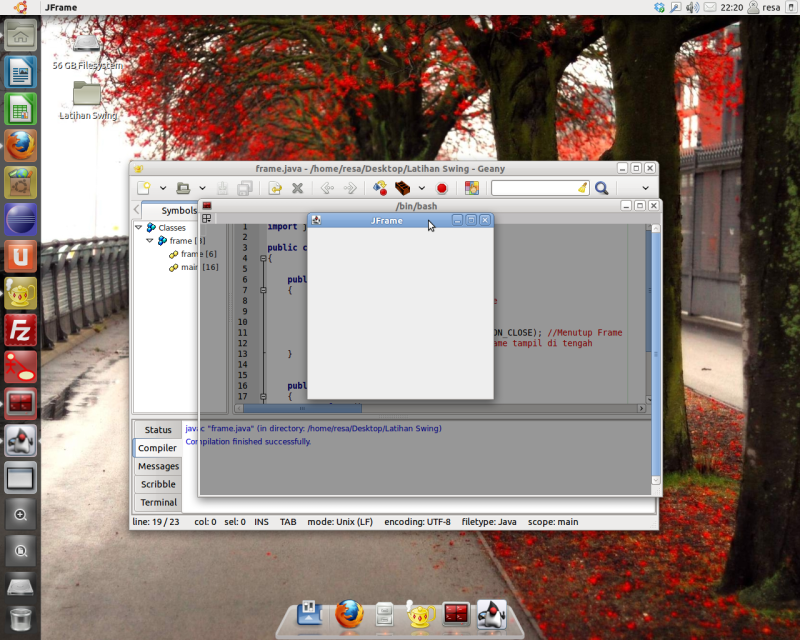Click the Reload file icon in Geany toolbar
Image resolution: width=800 pixels, height=640 pixels.
(275, 188)
